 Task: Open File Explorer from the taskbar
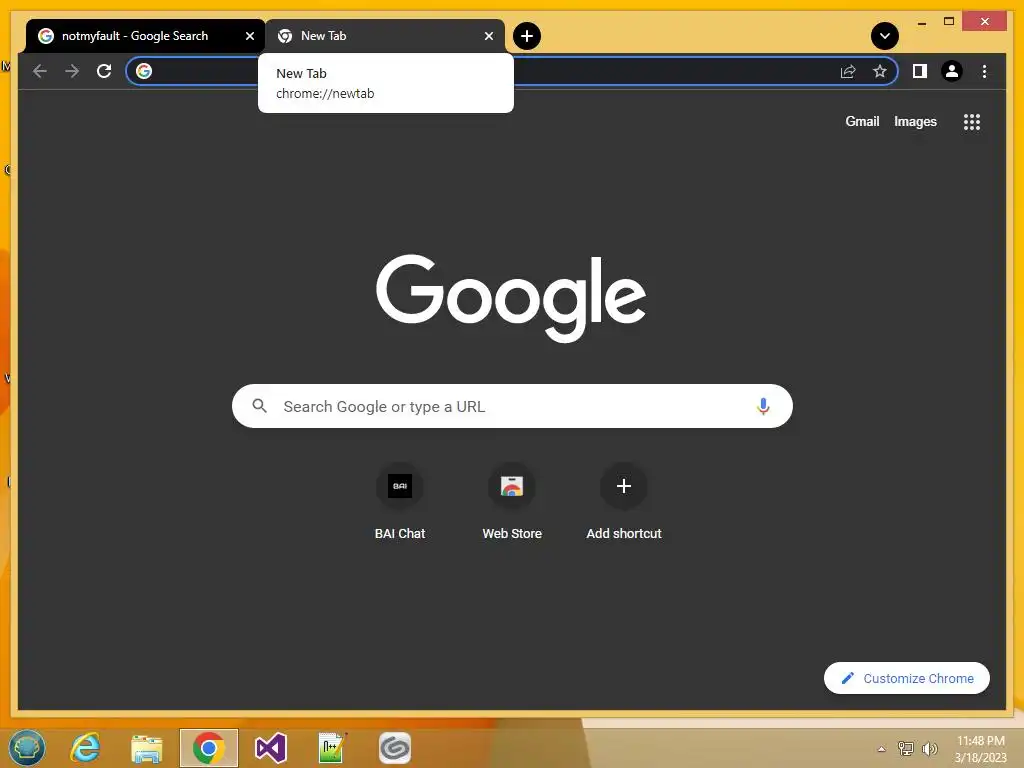(x=146, y=748)
